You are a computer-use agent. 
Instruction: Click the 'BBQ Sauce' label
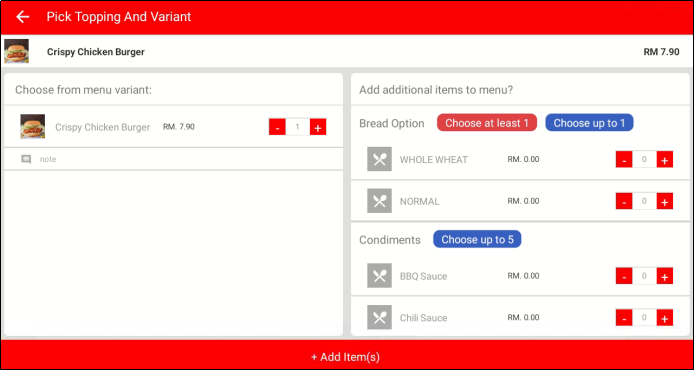[423, 276]
